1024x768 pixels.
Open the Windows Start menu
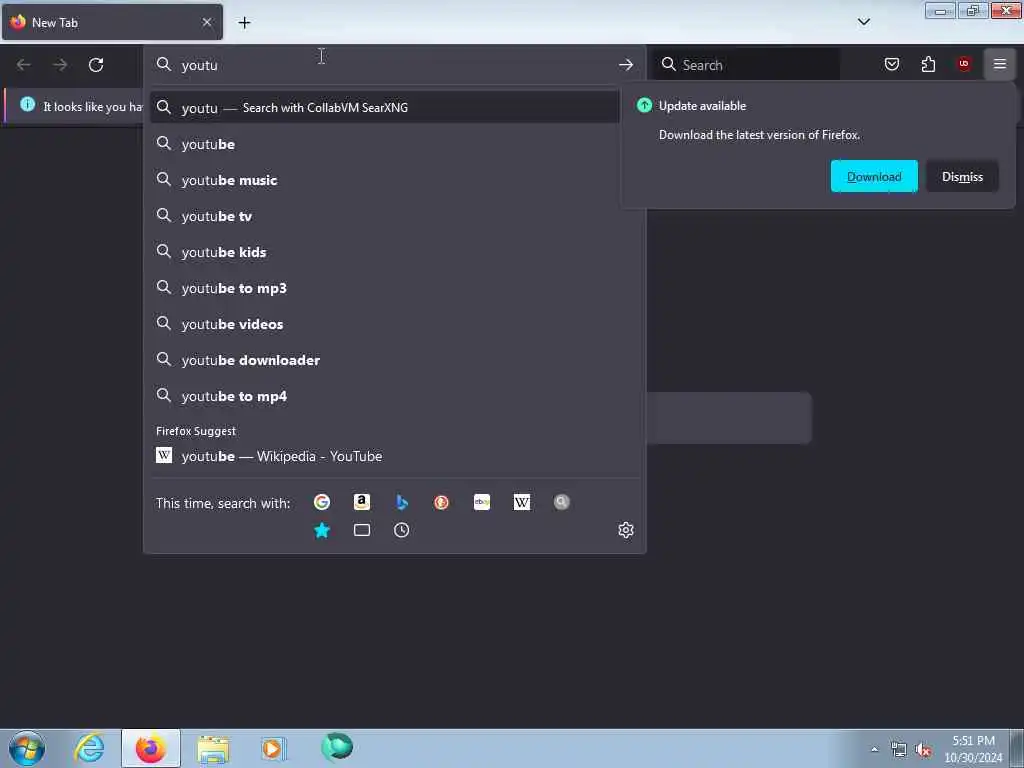[27, 748]
